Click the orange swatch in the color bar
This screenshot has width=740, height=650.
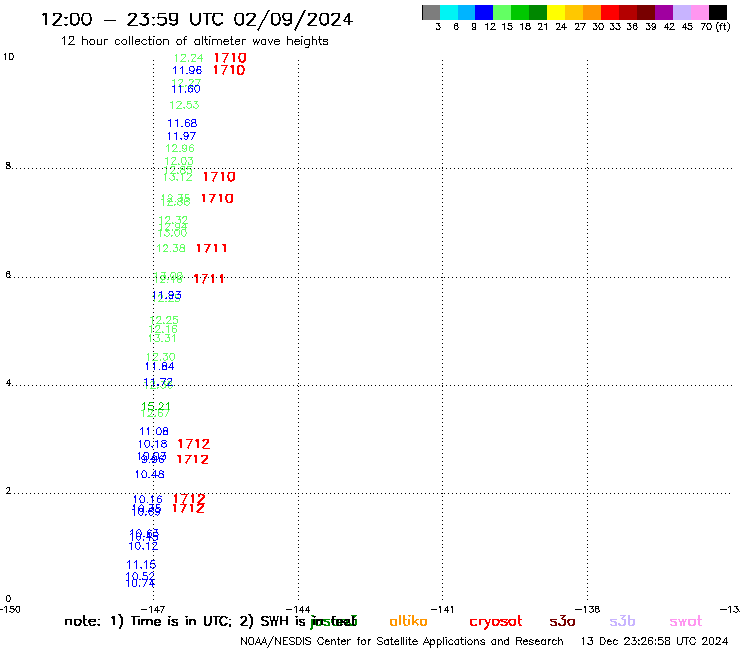[x=592, y=12]
